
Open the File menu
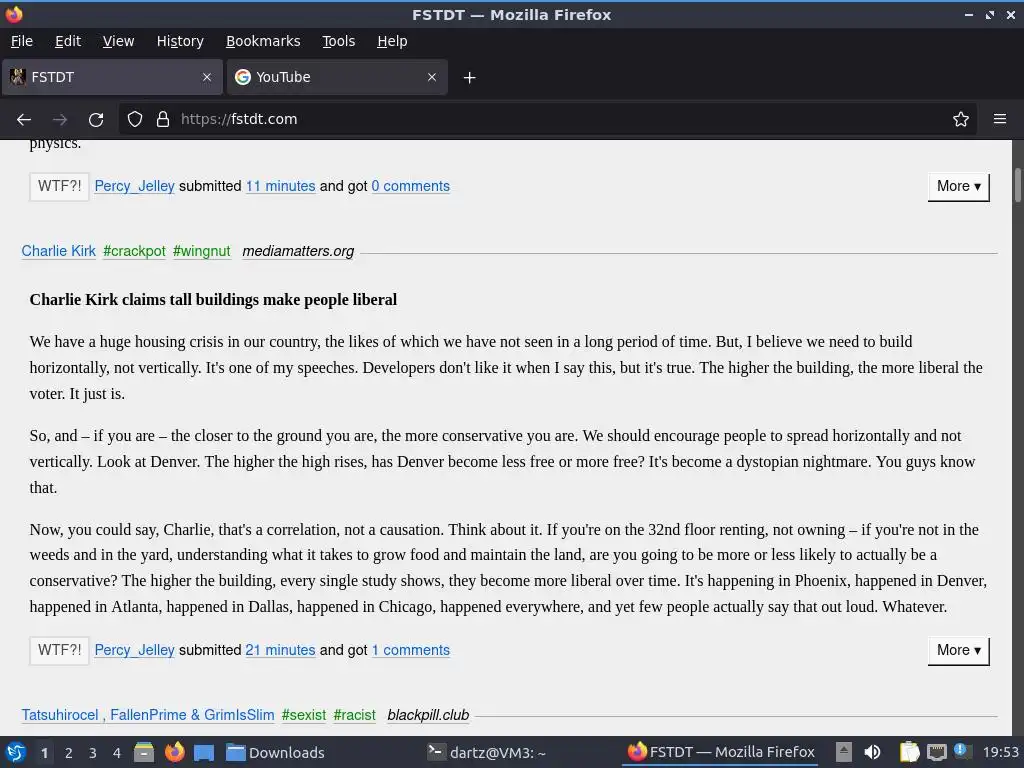coord(22,41)
